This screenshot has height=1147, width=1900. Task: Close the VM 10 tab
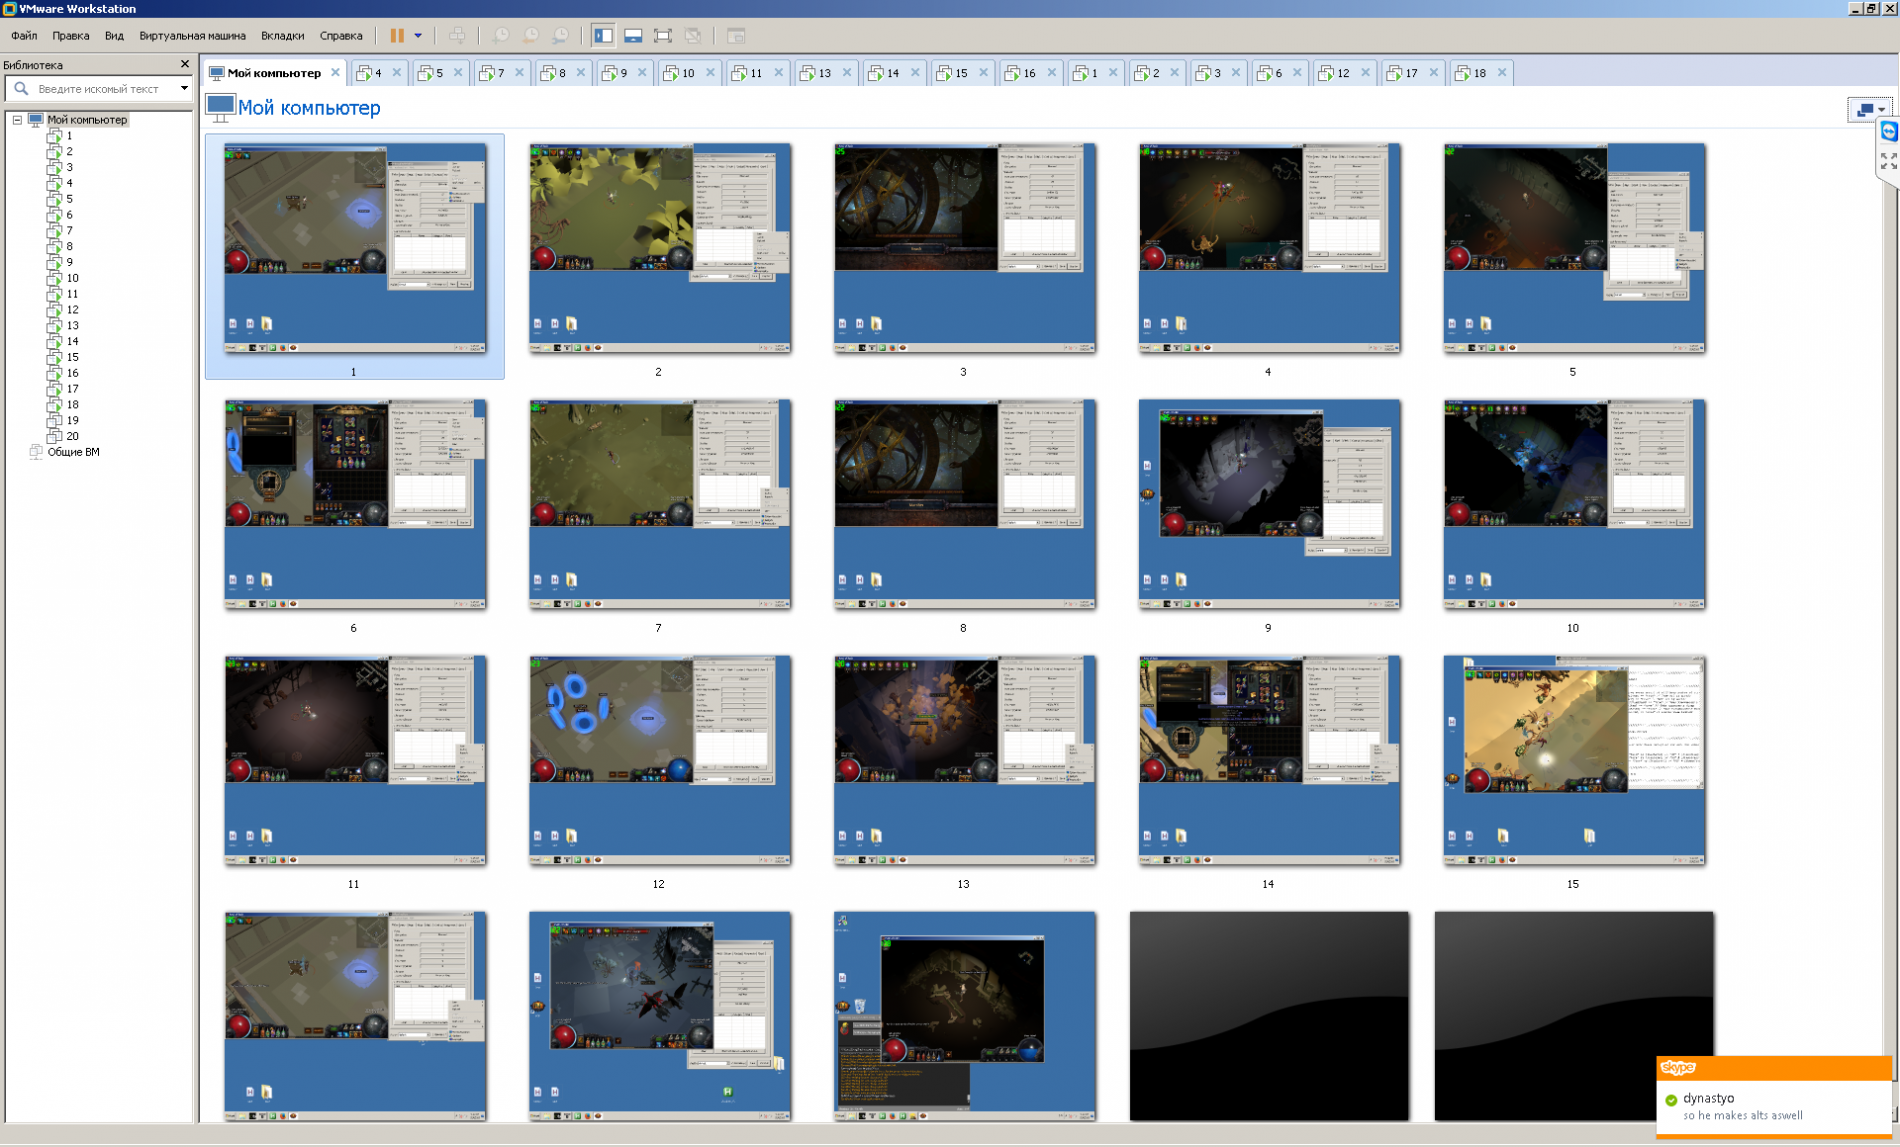(x=710, y=72)
